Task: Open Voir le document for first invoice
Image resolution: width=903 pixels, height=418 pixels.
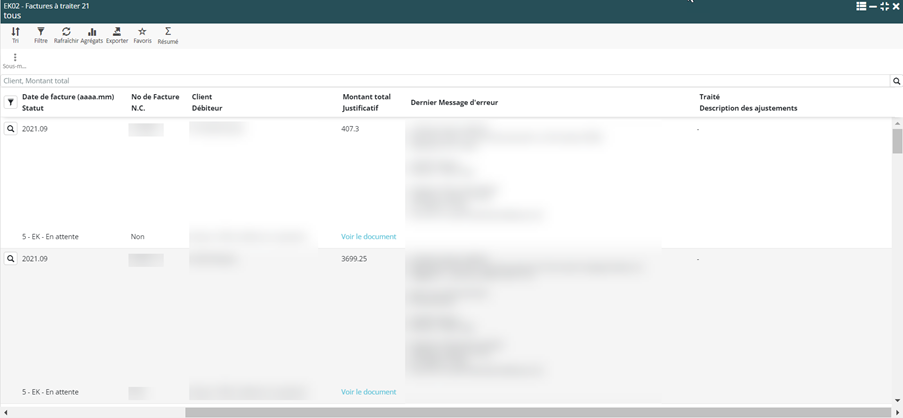Action: pos(368,237)
